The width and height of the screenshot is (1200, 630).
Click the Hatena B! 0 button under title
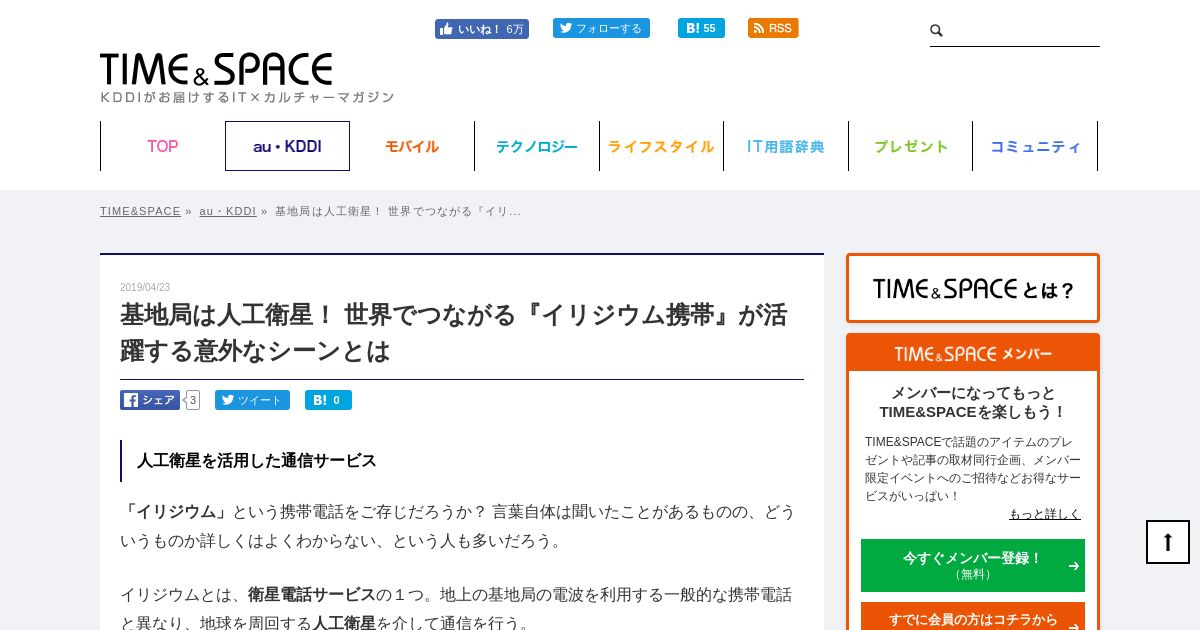tap(328, 400)
